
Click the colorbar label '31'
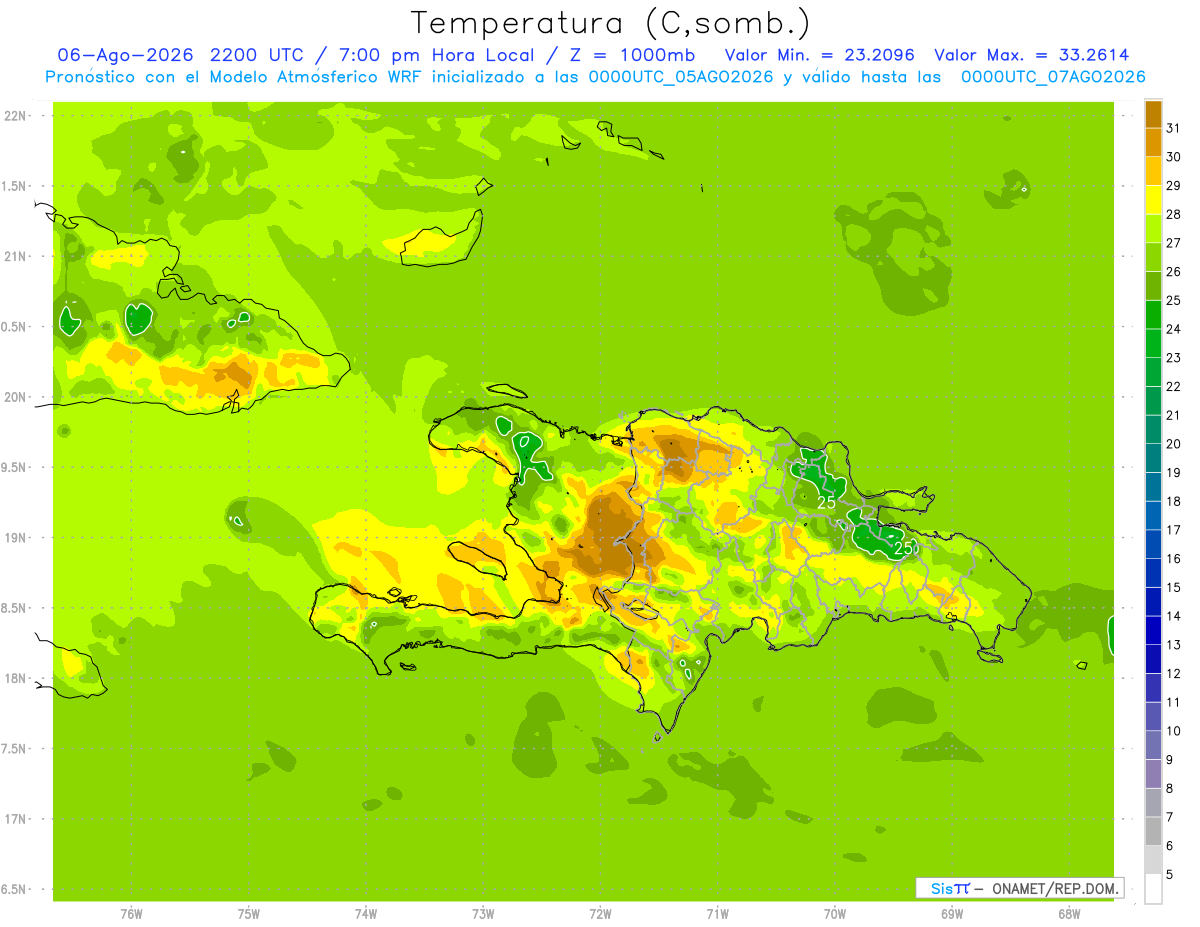coord(1174,128)
